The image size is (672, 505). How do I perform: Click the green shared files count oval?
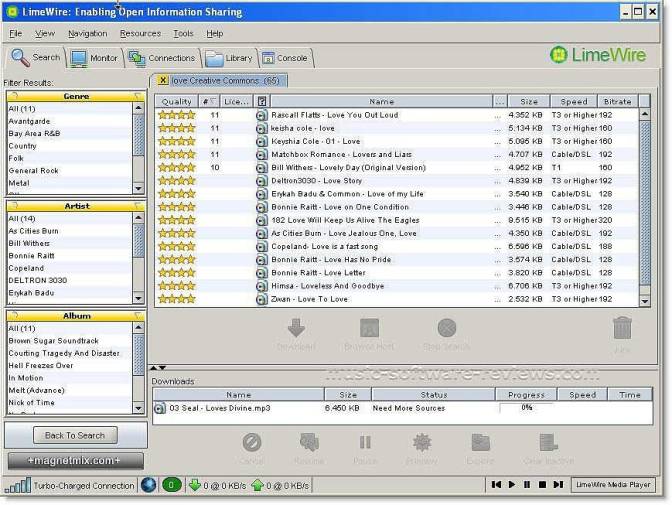(171, 485)
